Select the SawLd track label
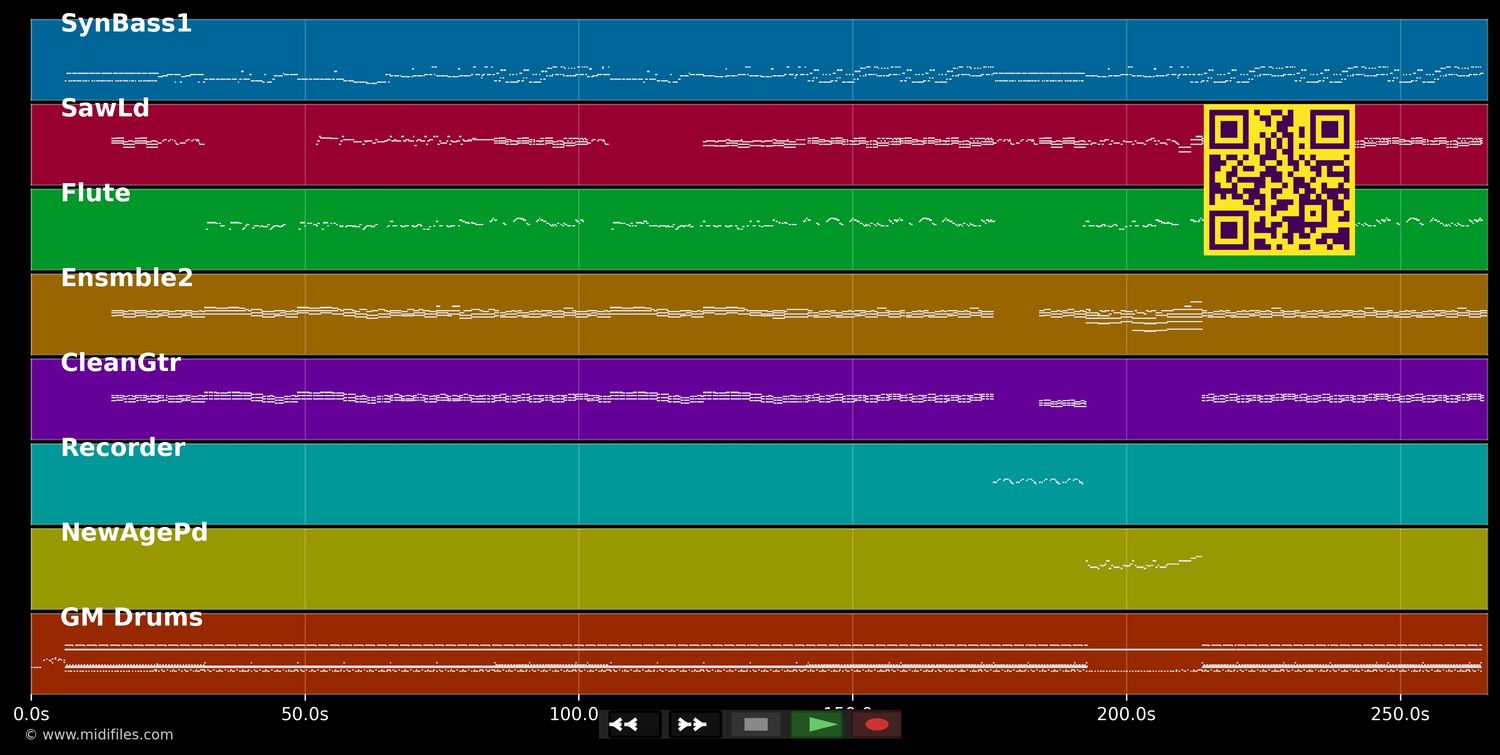Screen dimensions: 1500x755 point(105,109)
